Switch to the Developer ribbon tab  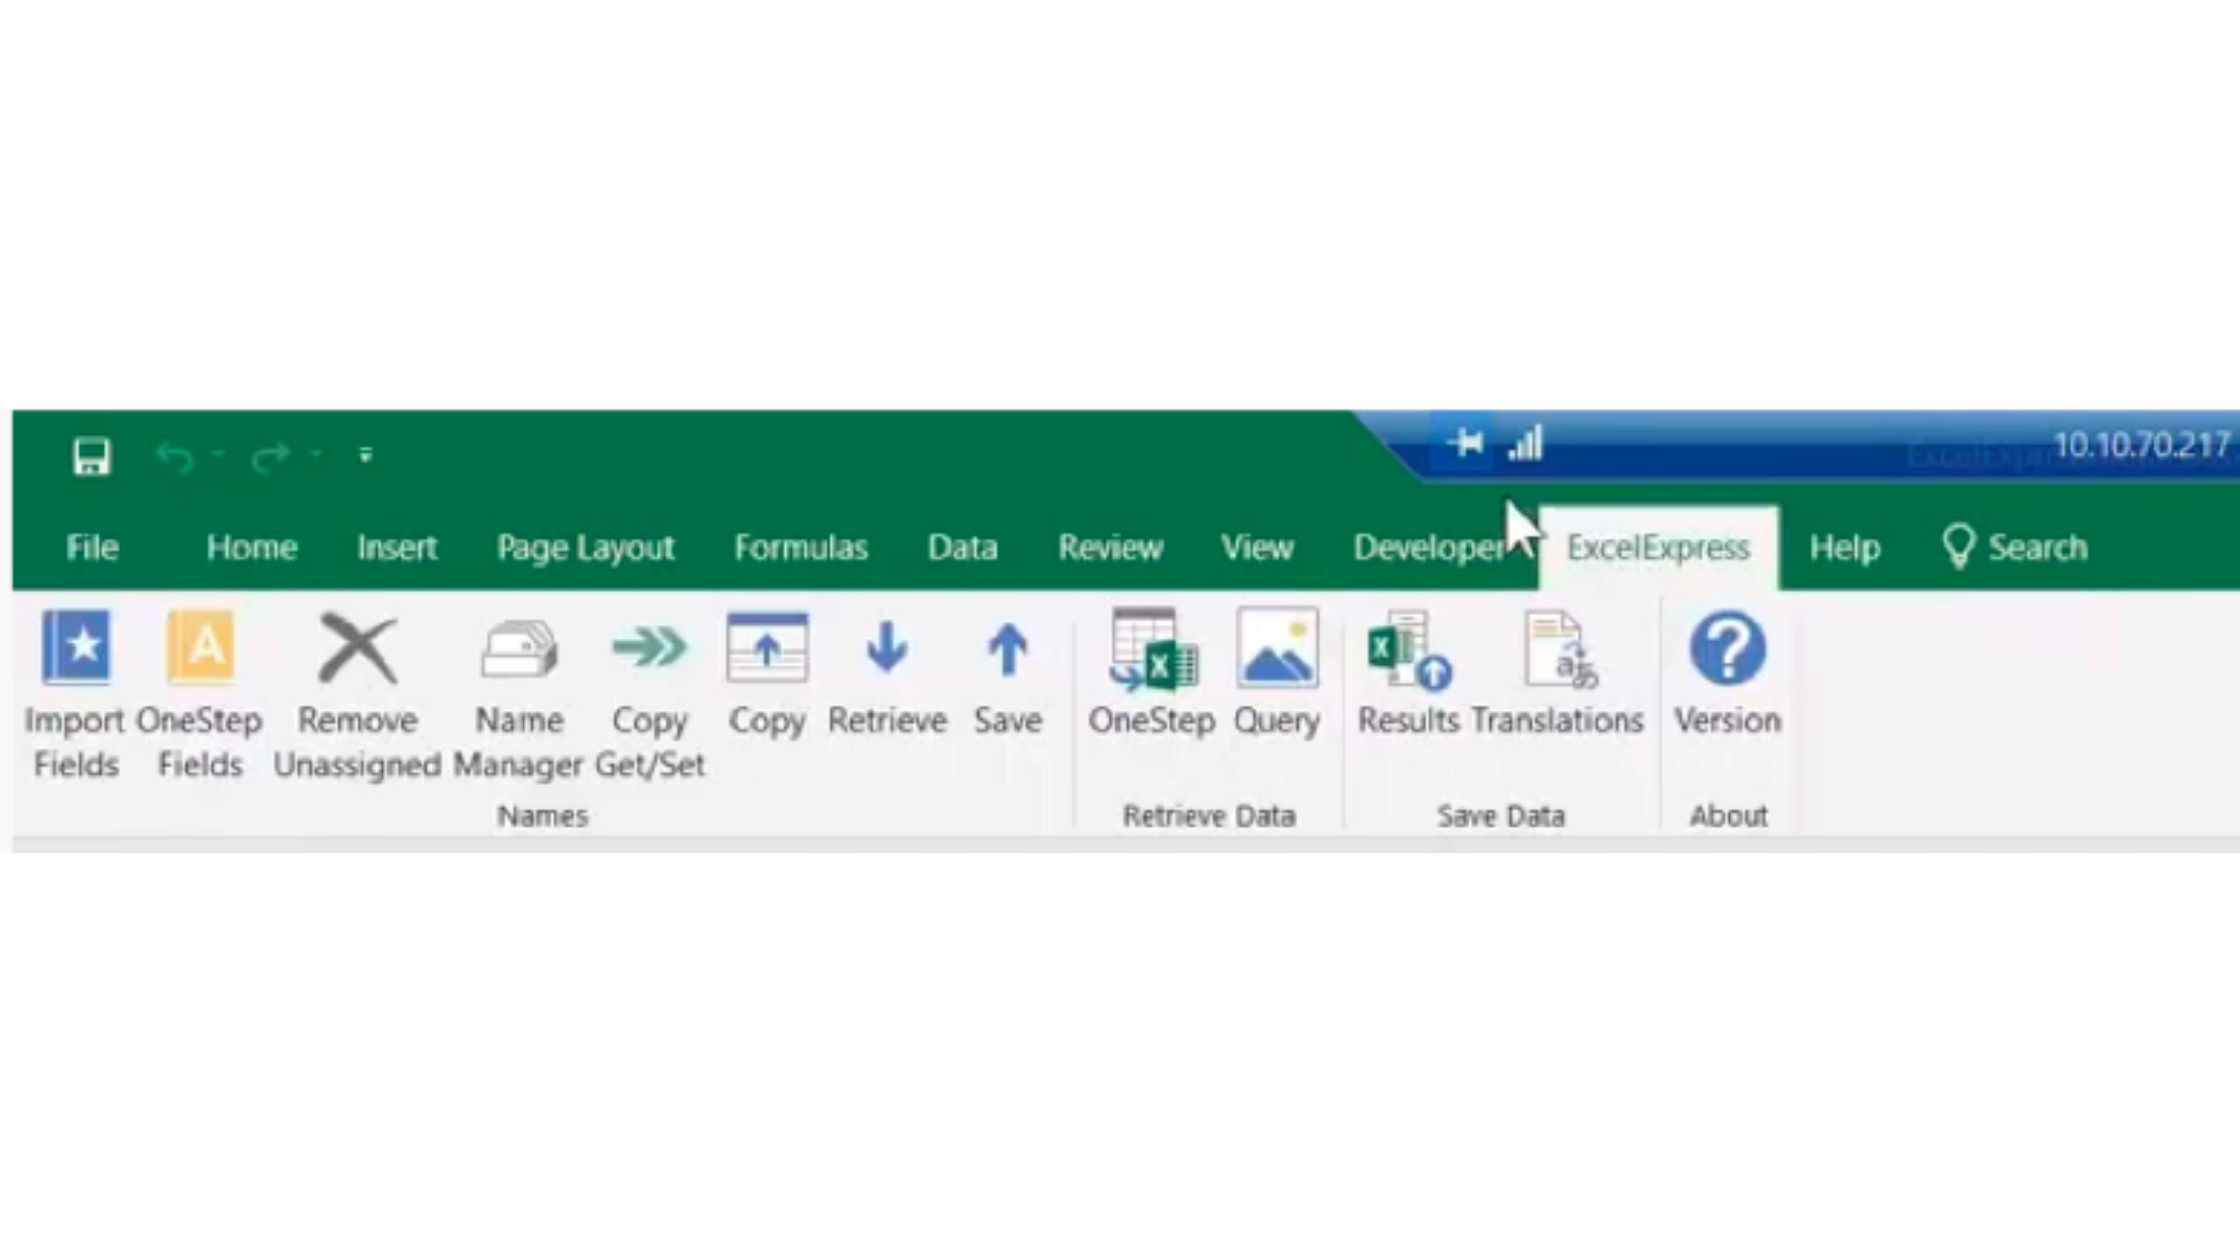pos(1426,548)
